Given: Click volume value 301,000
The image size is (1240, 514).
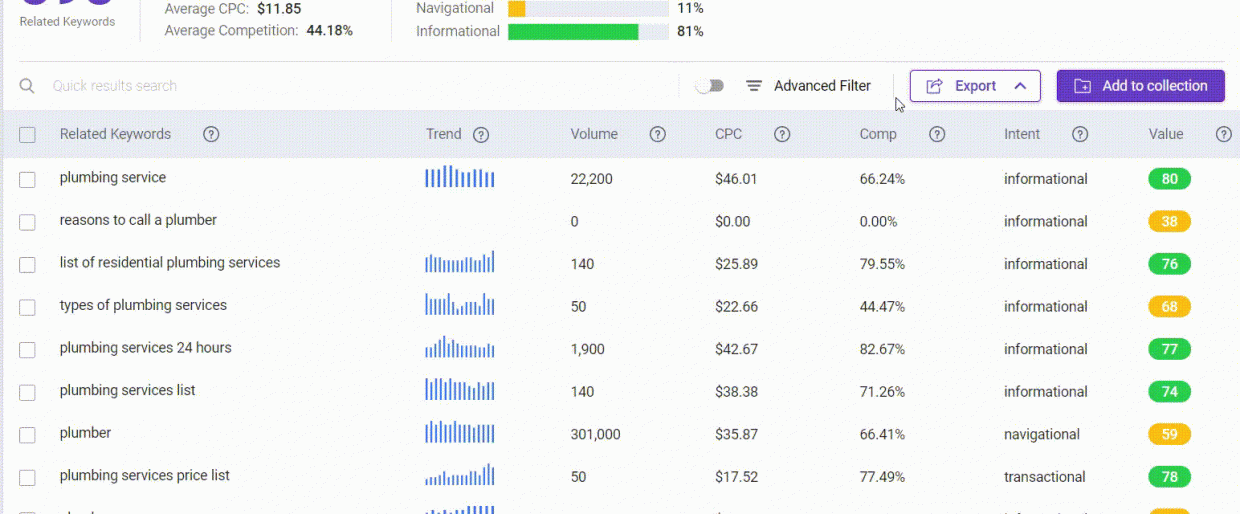Looking at the screenshot, I should pyautogui.click(x=596, y=435).
